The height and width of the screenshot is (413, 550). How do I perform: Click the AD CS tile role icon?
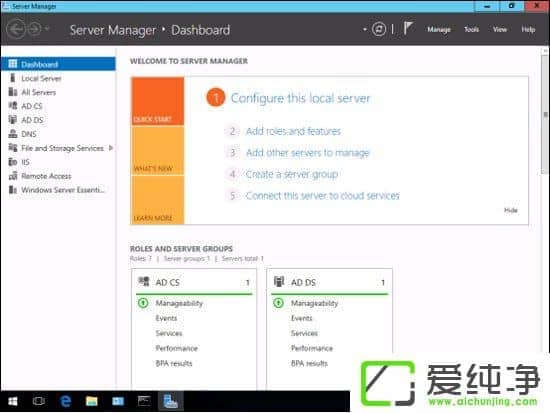143,281
